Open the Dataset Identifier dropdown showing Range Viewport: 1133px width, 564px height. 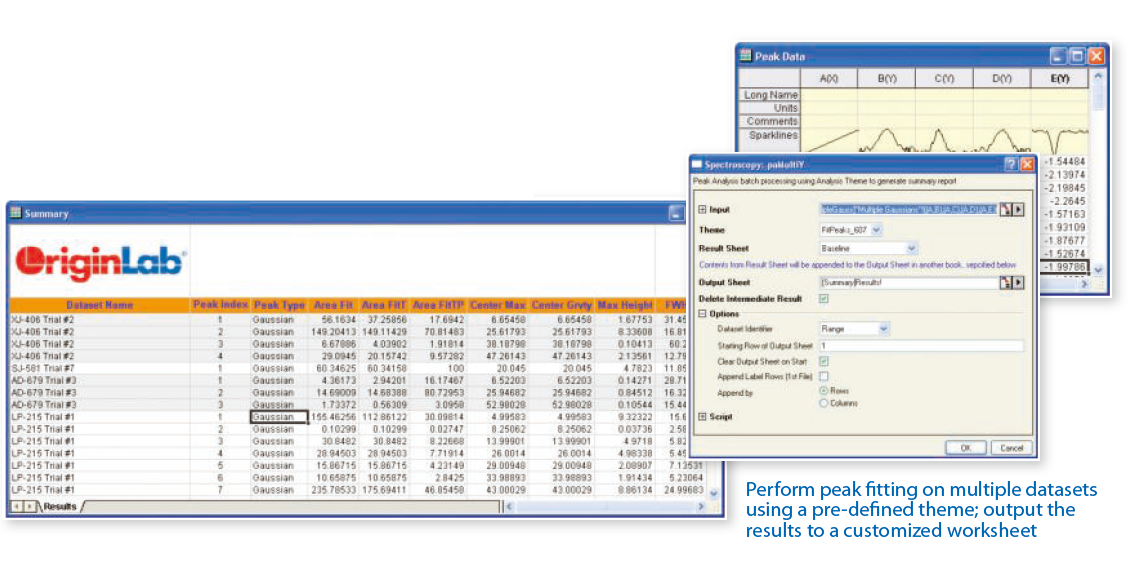[x=883, y=329]
